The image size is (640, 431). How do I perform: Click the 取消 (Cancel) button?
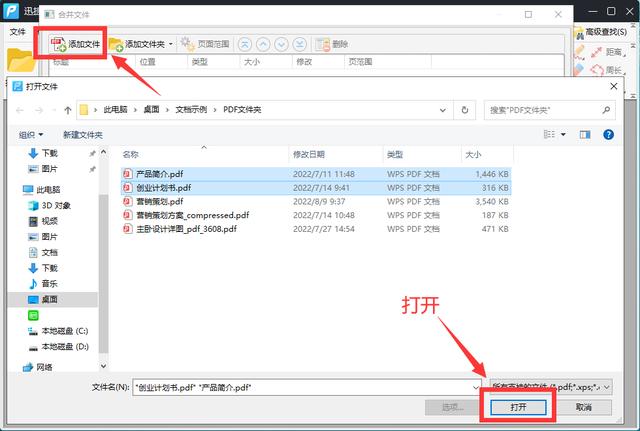(x=583, y=407)
